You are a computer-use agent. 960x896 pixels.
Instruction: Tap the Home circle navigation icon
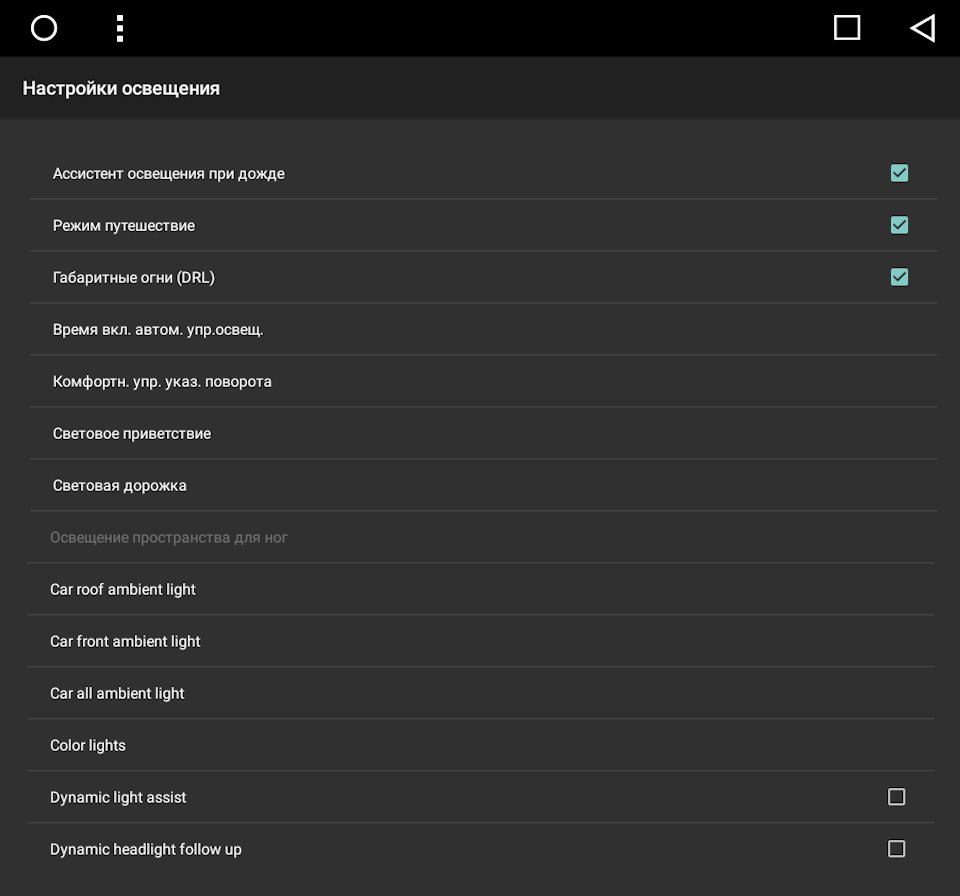pos(44,28)
